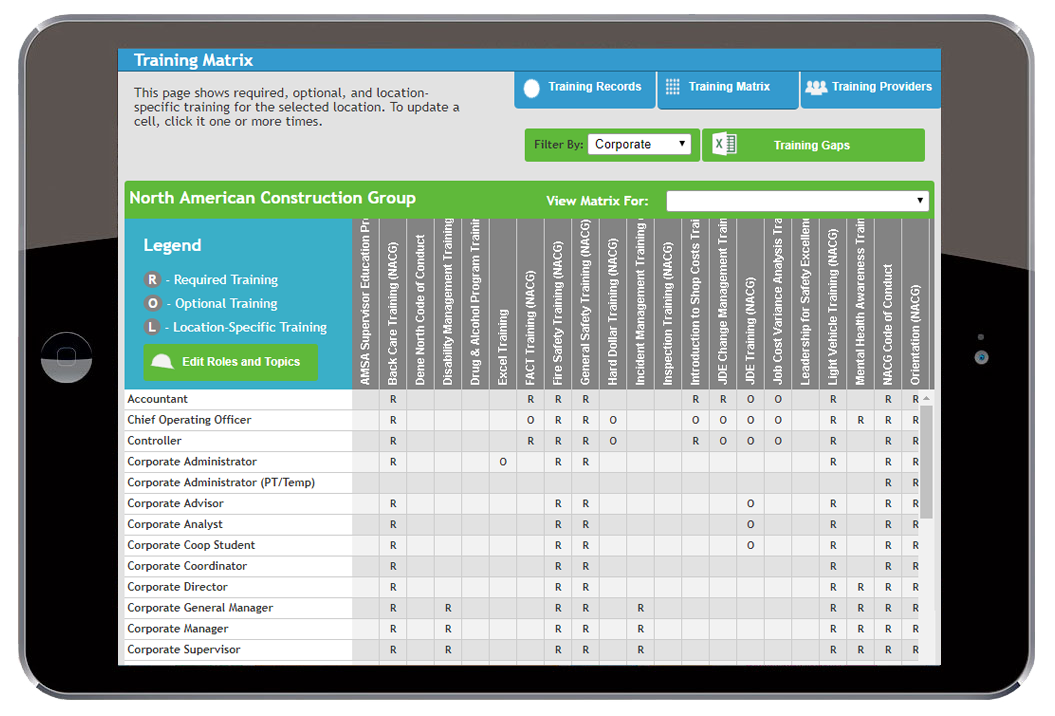Click the Training Records circle icon
Screen dimensions: 1055x716
[x=532, y=88]
